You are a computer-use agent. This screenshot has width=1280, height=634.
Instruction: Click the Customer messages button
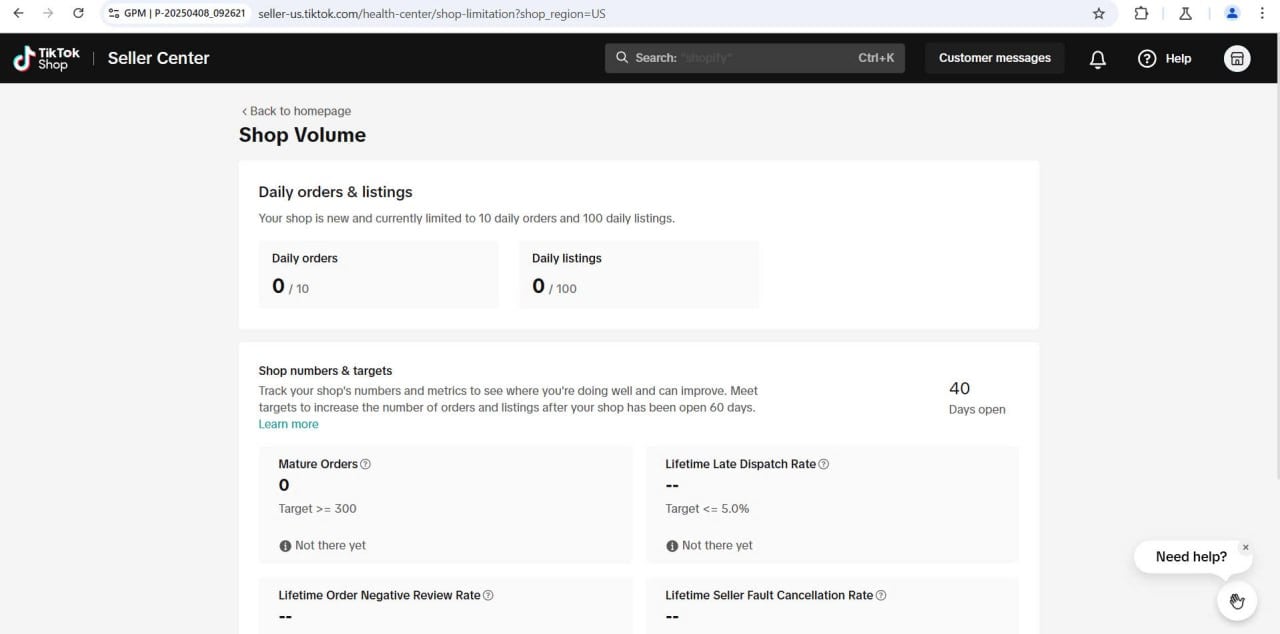pos(995,58)
